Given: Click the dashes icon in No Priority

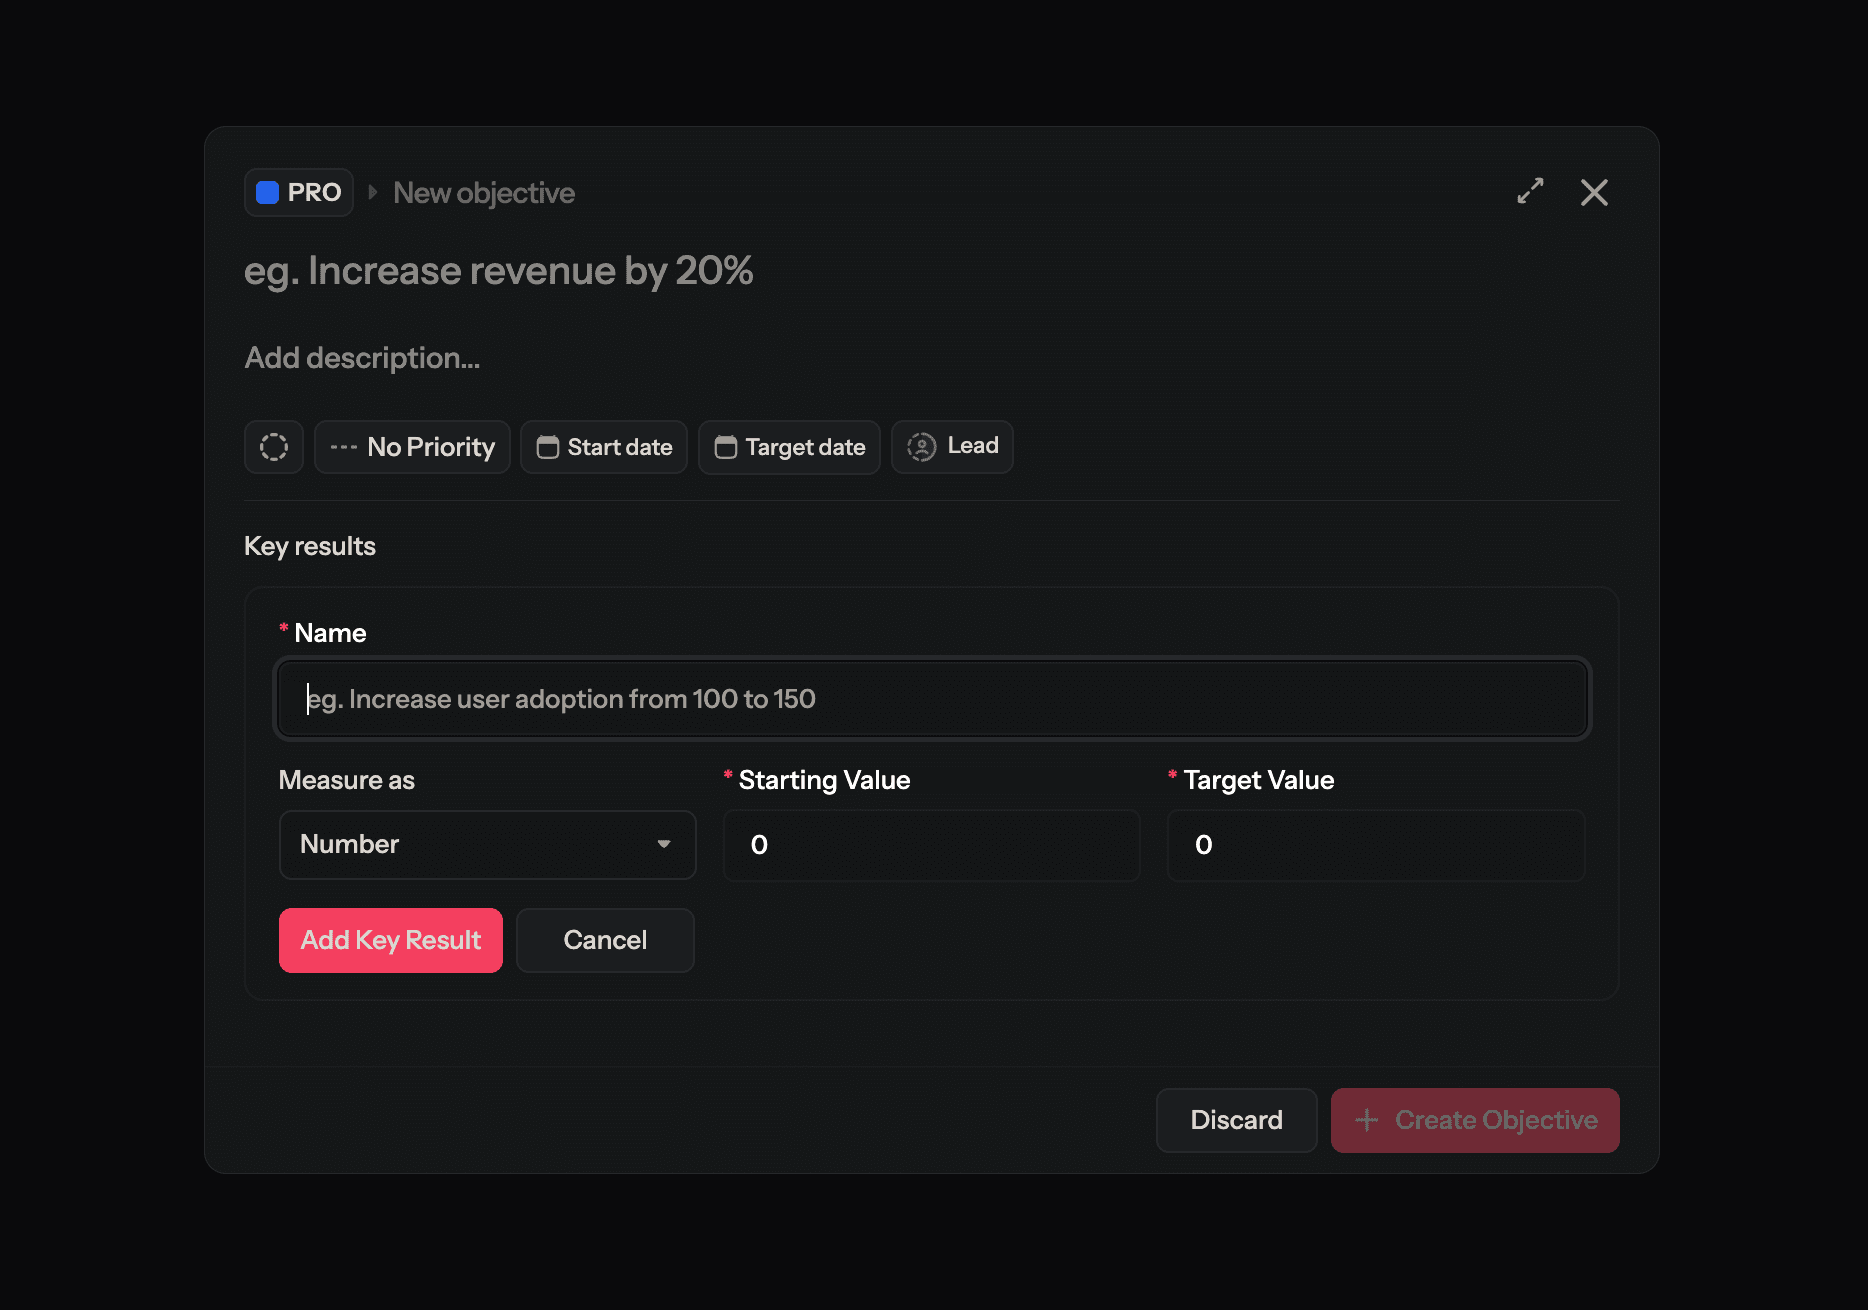Looking at the screenshot, I should point(341,447).
